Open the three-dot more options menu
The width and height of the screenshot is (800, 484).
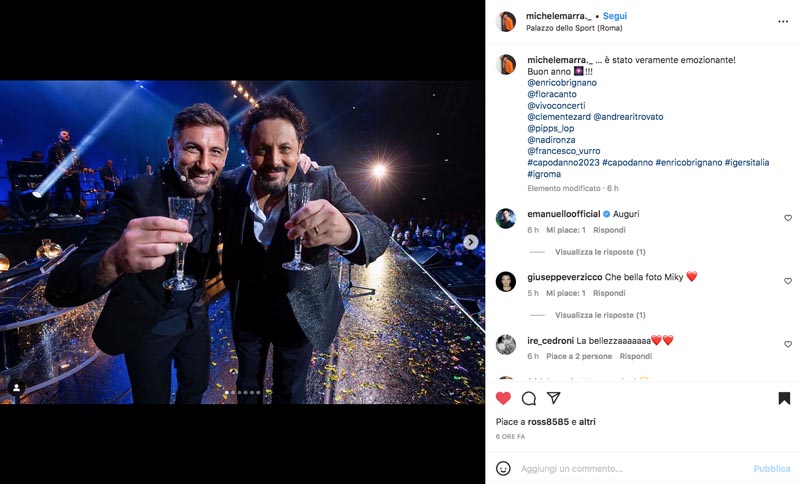tap(783, 21)
